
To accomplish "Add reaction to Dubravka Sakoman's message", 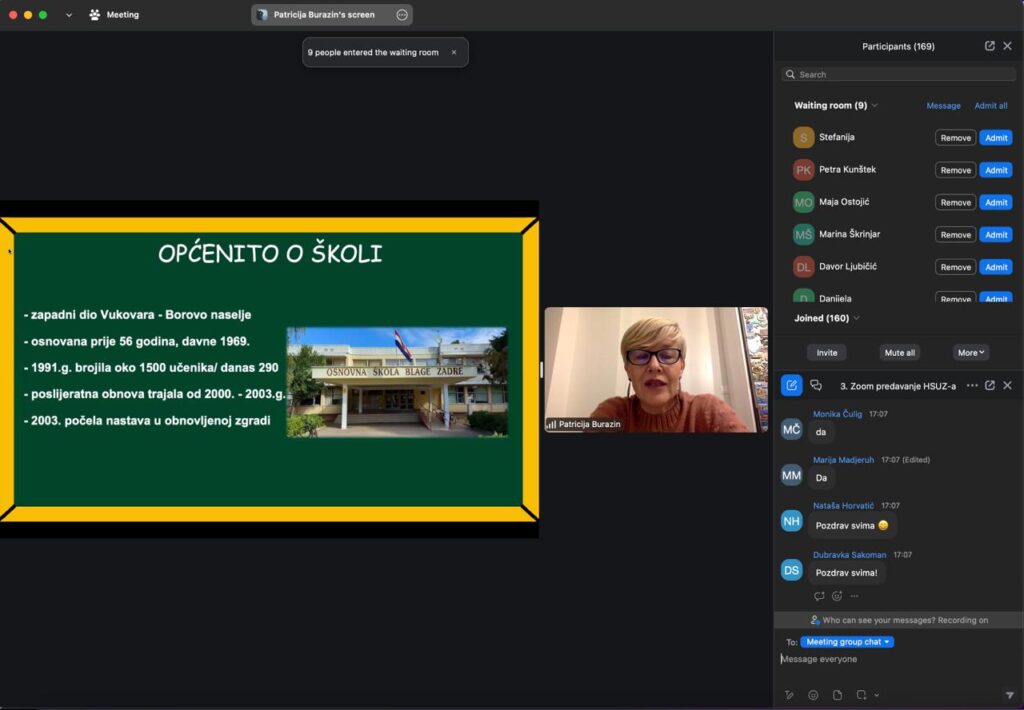I will pyautogui.click(x=837, y=596).
